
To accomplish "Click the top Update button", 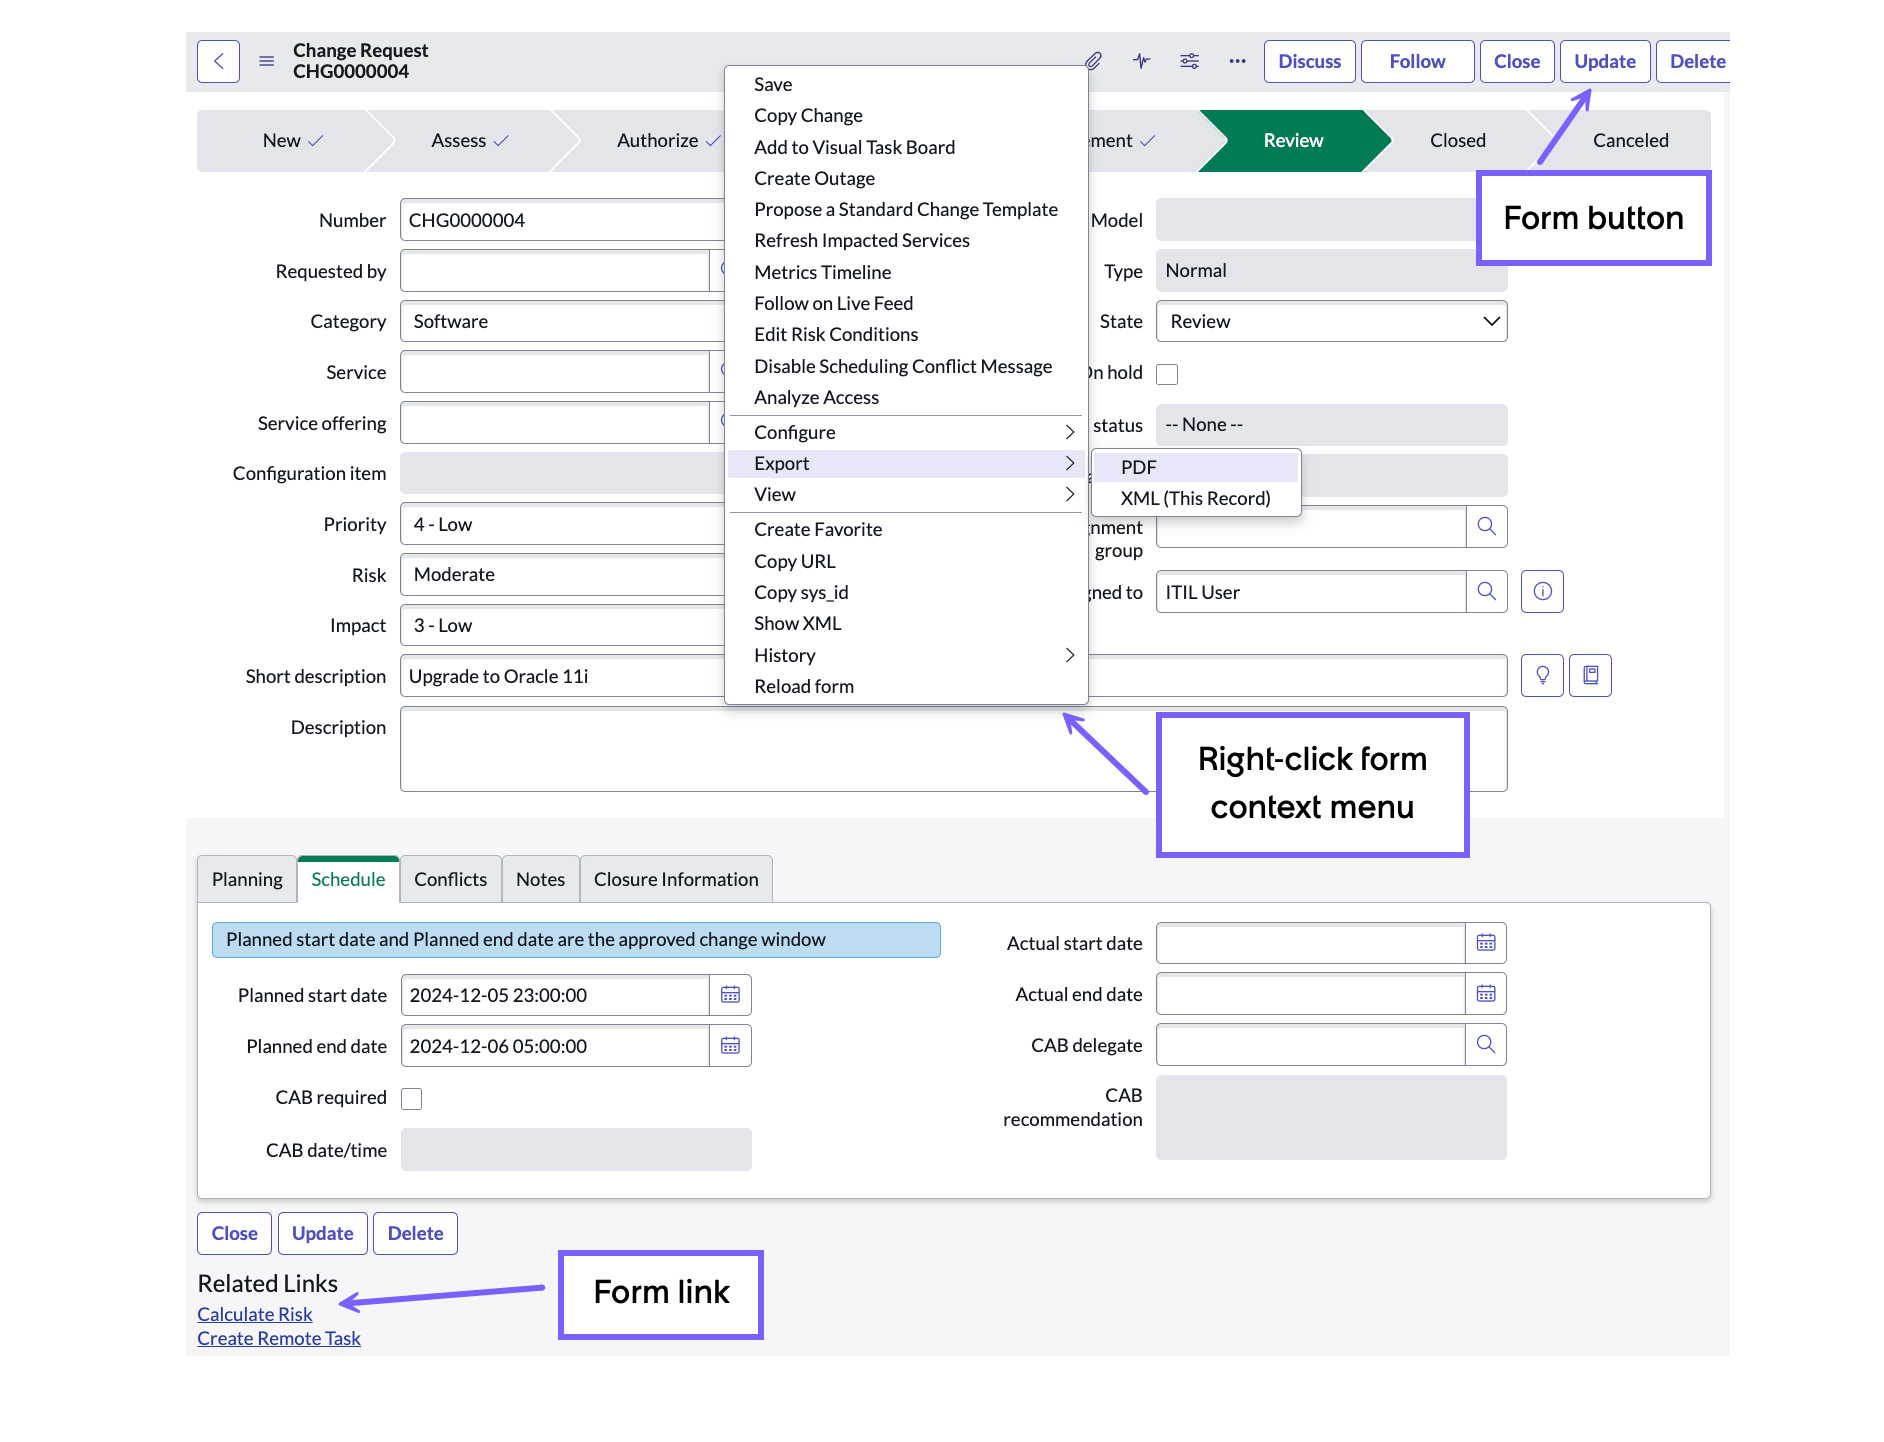I will 1604,61.
